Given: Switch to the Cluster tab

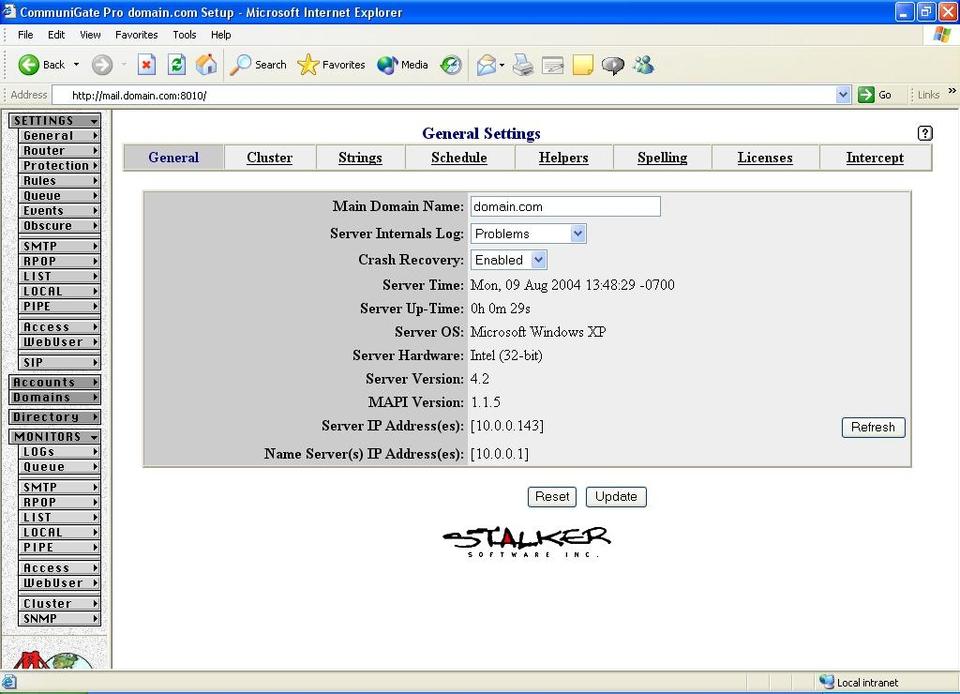Looking at the screenshot, I should click(x=269, y=158).
